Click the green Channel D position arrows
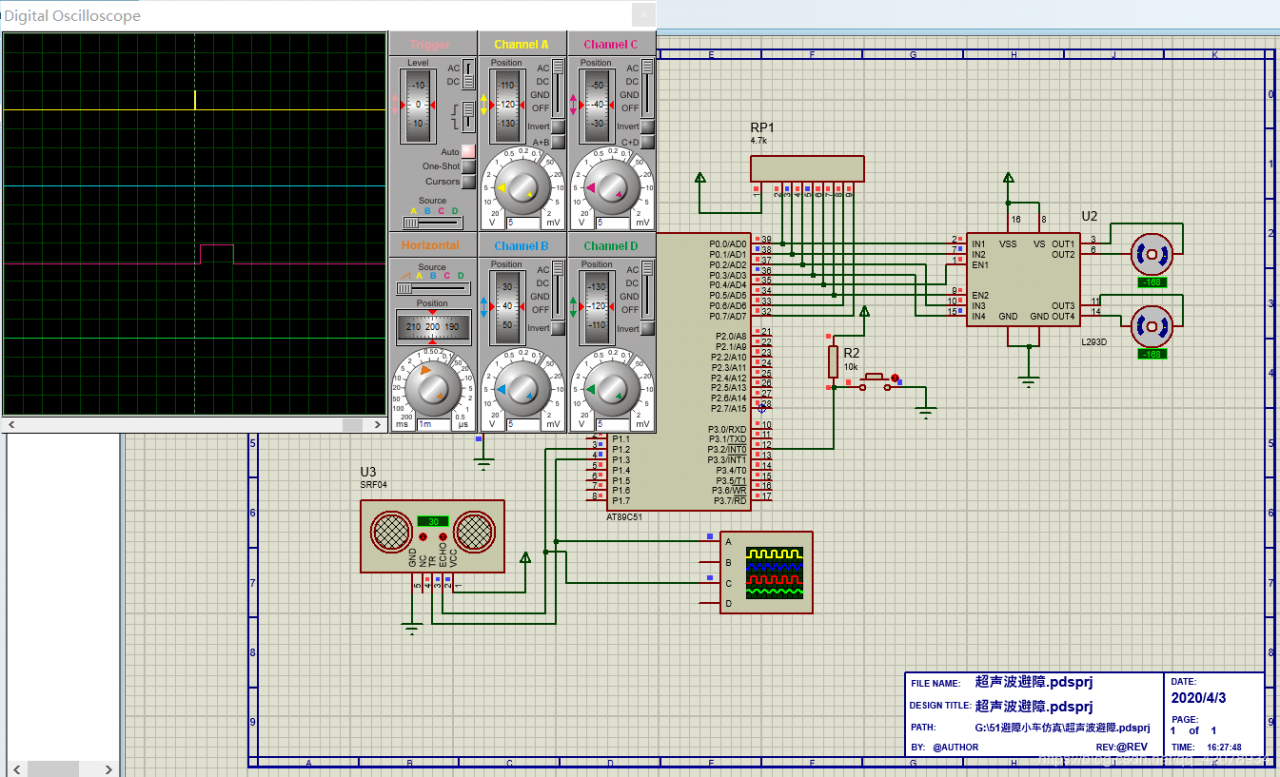Screen dimensions: 1280x777 [574, 307]
